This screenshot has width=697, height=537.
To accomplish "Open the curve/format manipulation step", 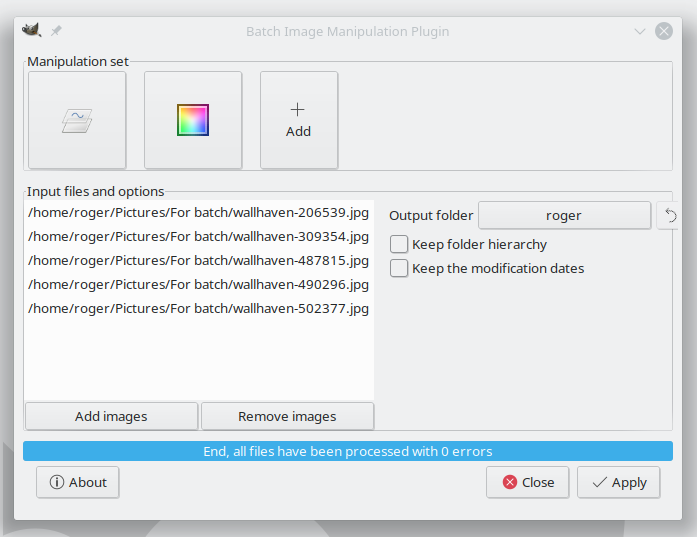I will point(77,120).
